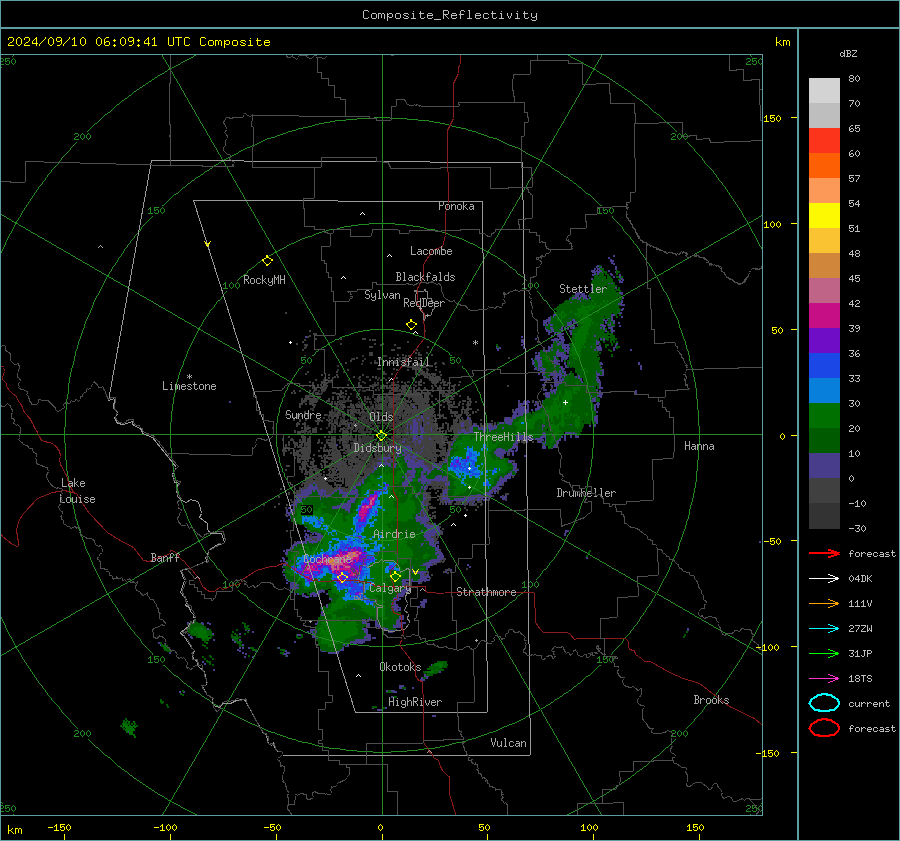Click the Innisfail city label
This screenshot has width=900, height=841.
tap(403, 362)
